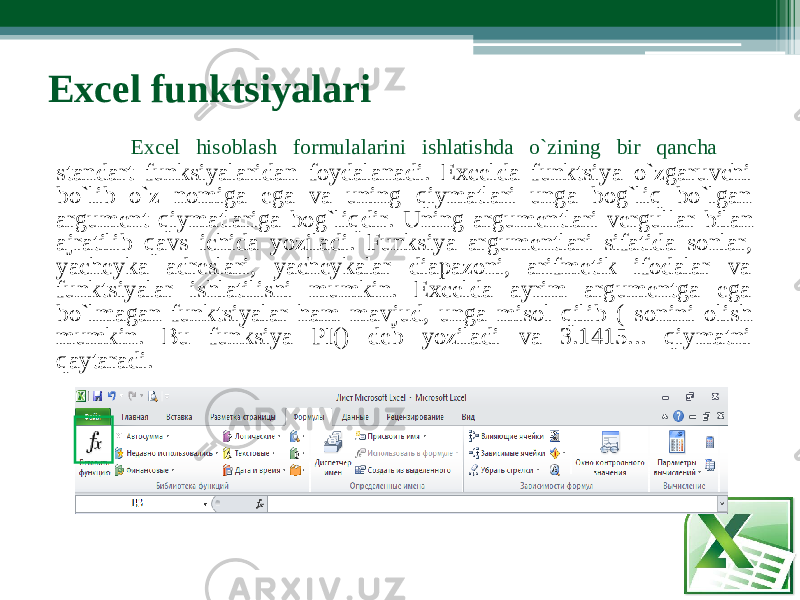Switch to the Данные tab

point(355,417)
